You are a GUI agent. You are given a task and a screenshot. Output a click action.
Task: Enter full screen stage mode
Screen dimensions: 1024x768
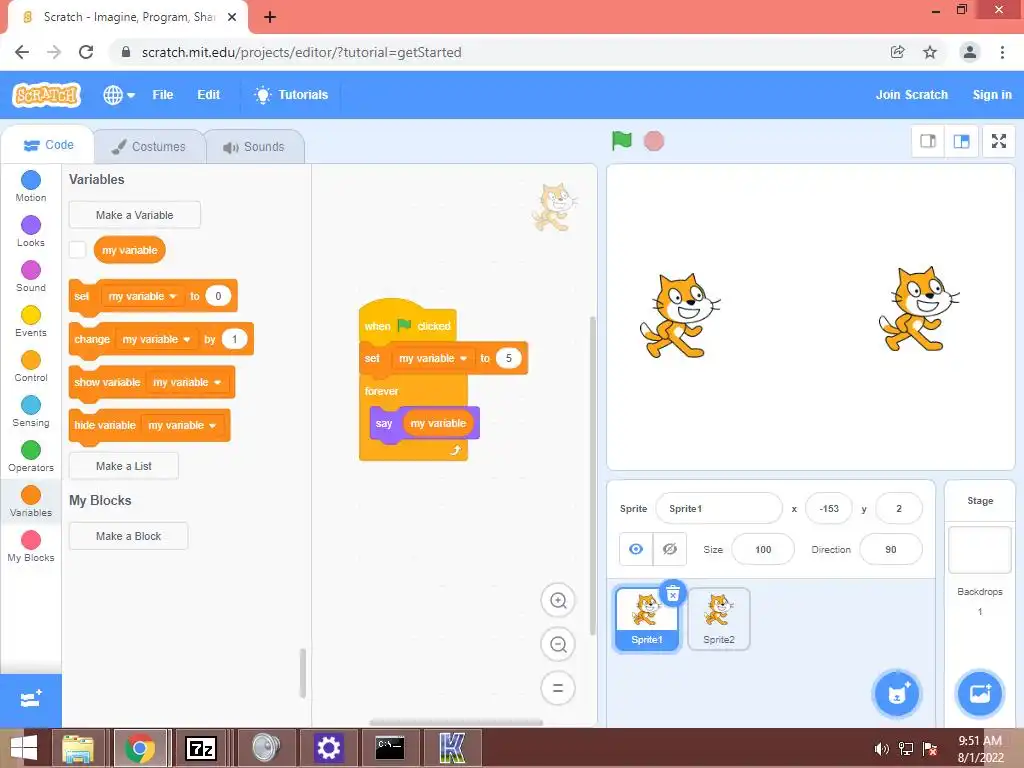tap(999, 141)
